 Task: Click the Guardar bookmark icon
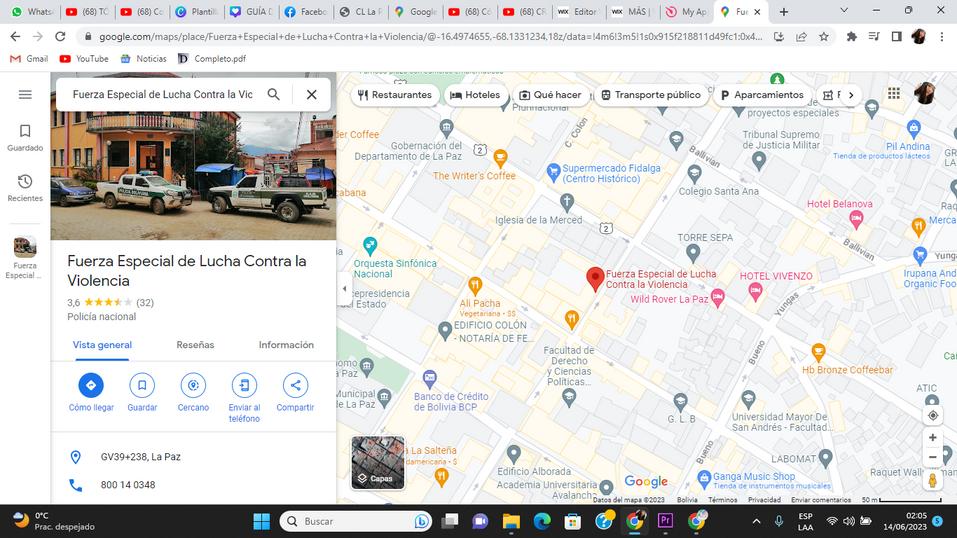(x=142, y=385)
